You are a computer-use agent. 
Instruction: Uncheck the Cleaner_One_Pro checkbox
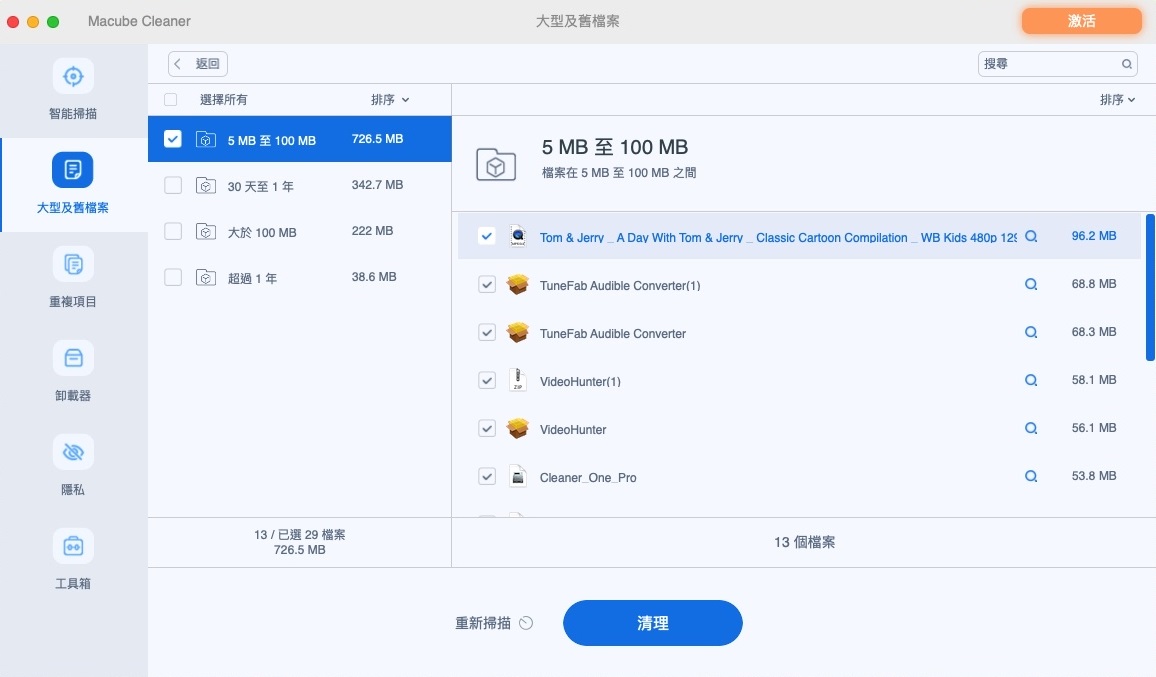(487, 476)
